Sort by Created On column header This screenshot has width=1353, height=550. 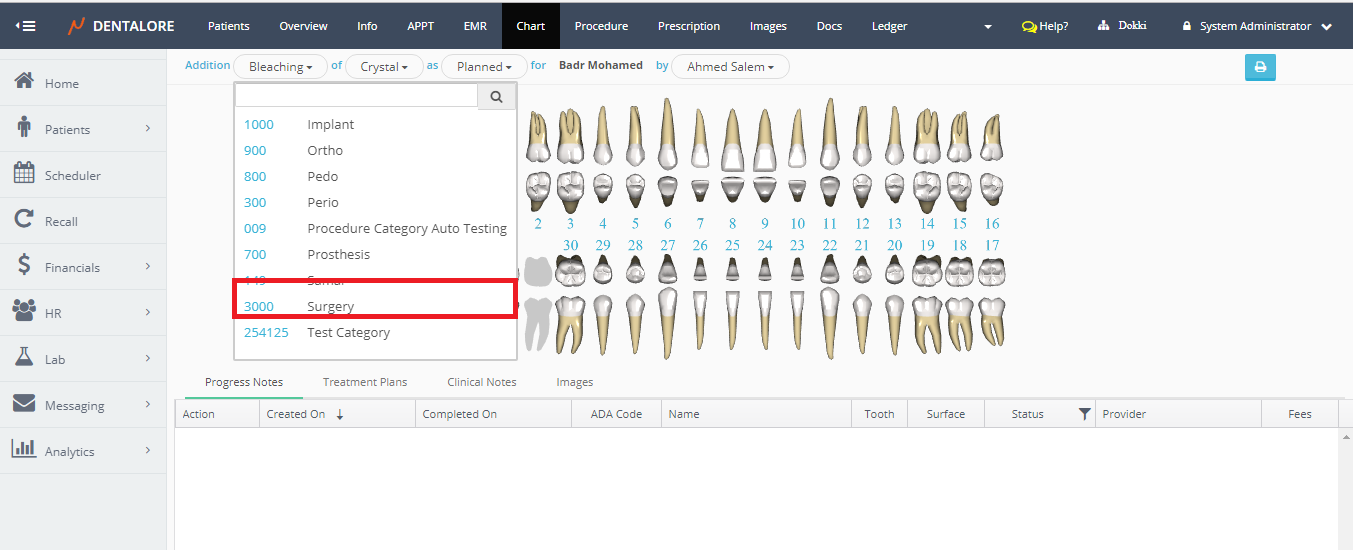[x=296, y=414]
